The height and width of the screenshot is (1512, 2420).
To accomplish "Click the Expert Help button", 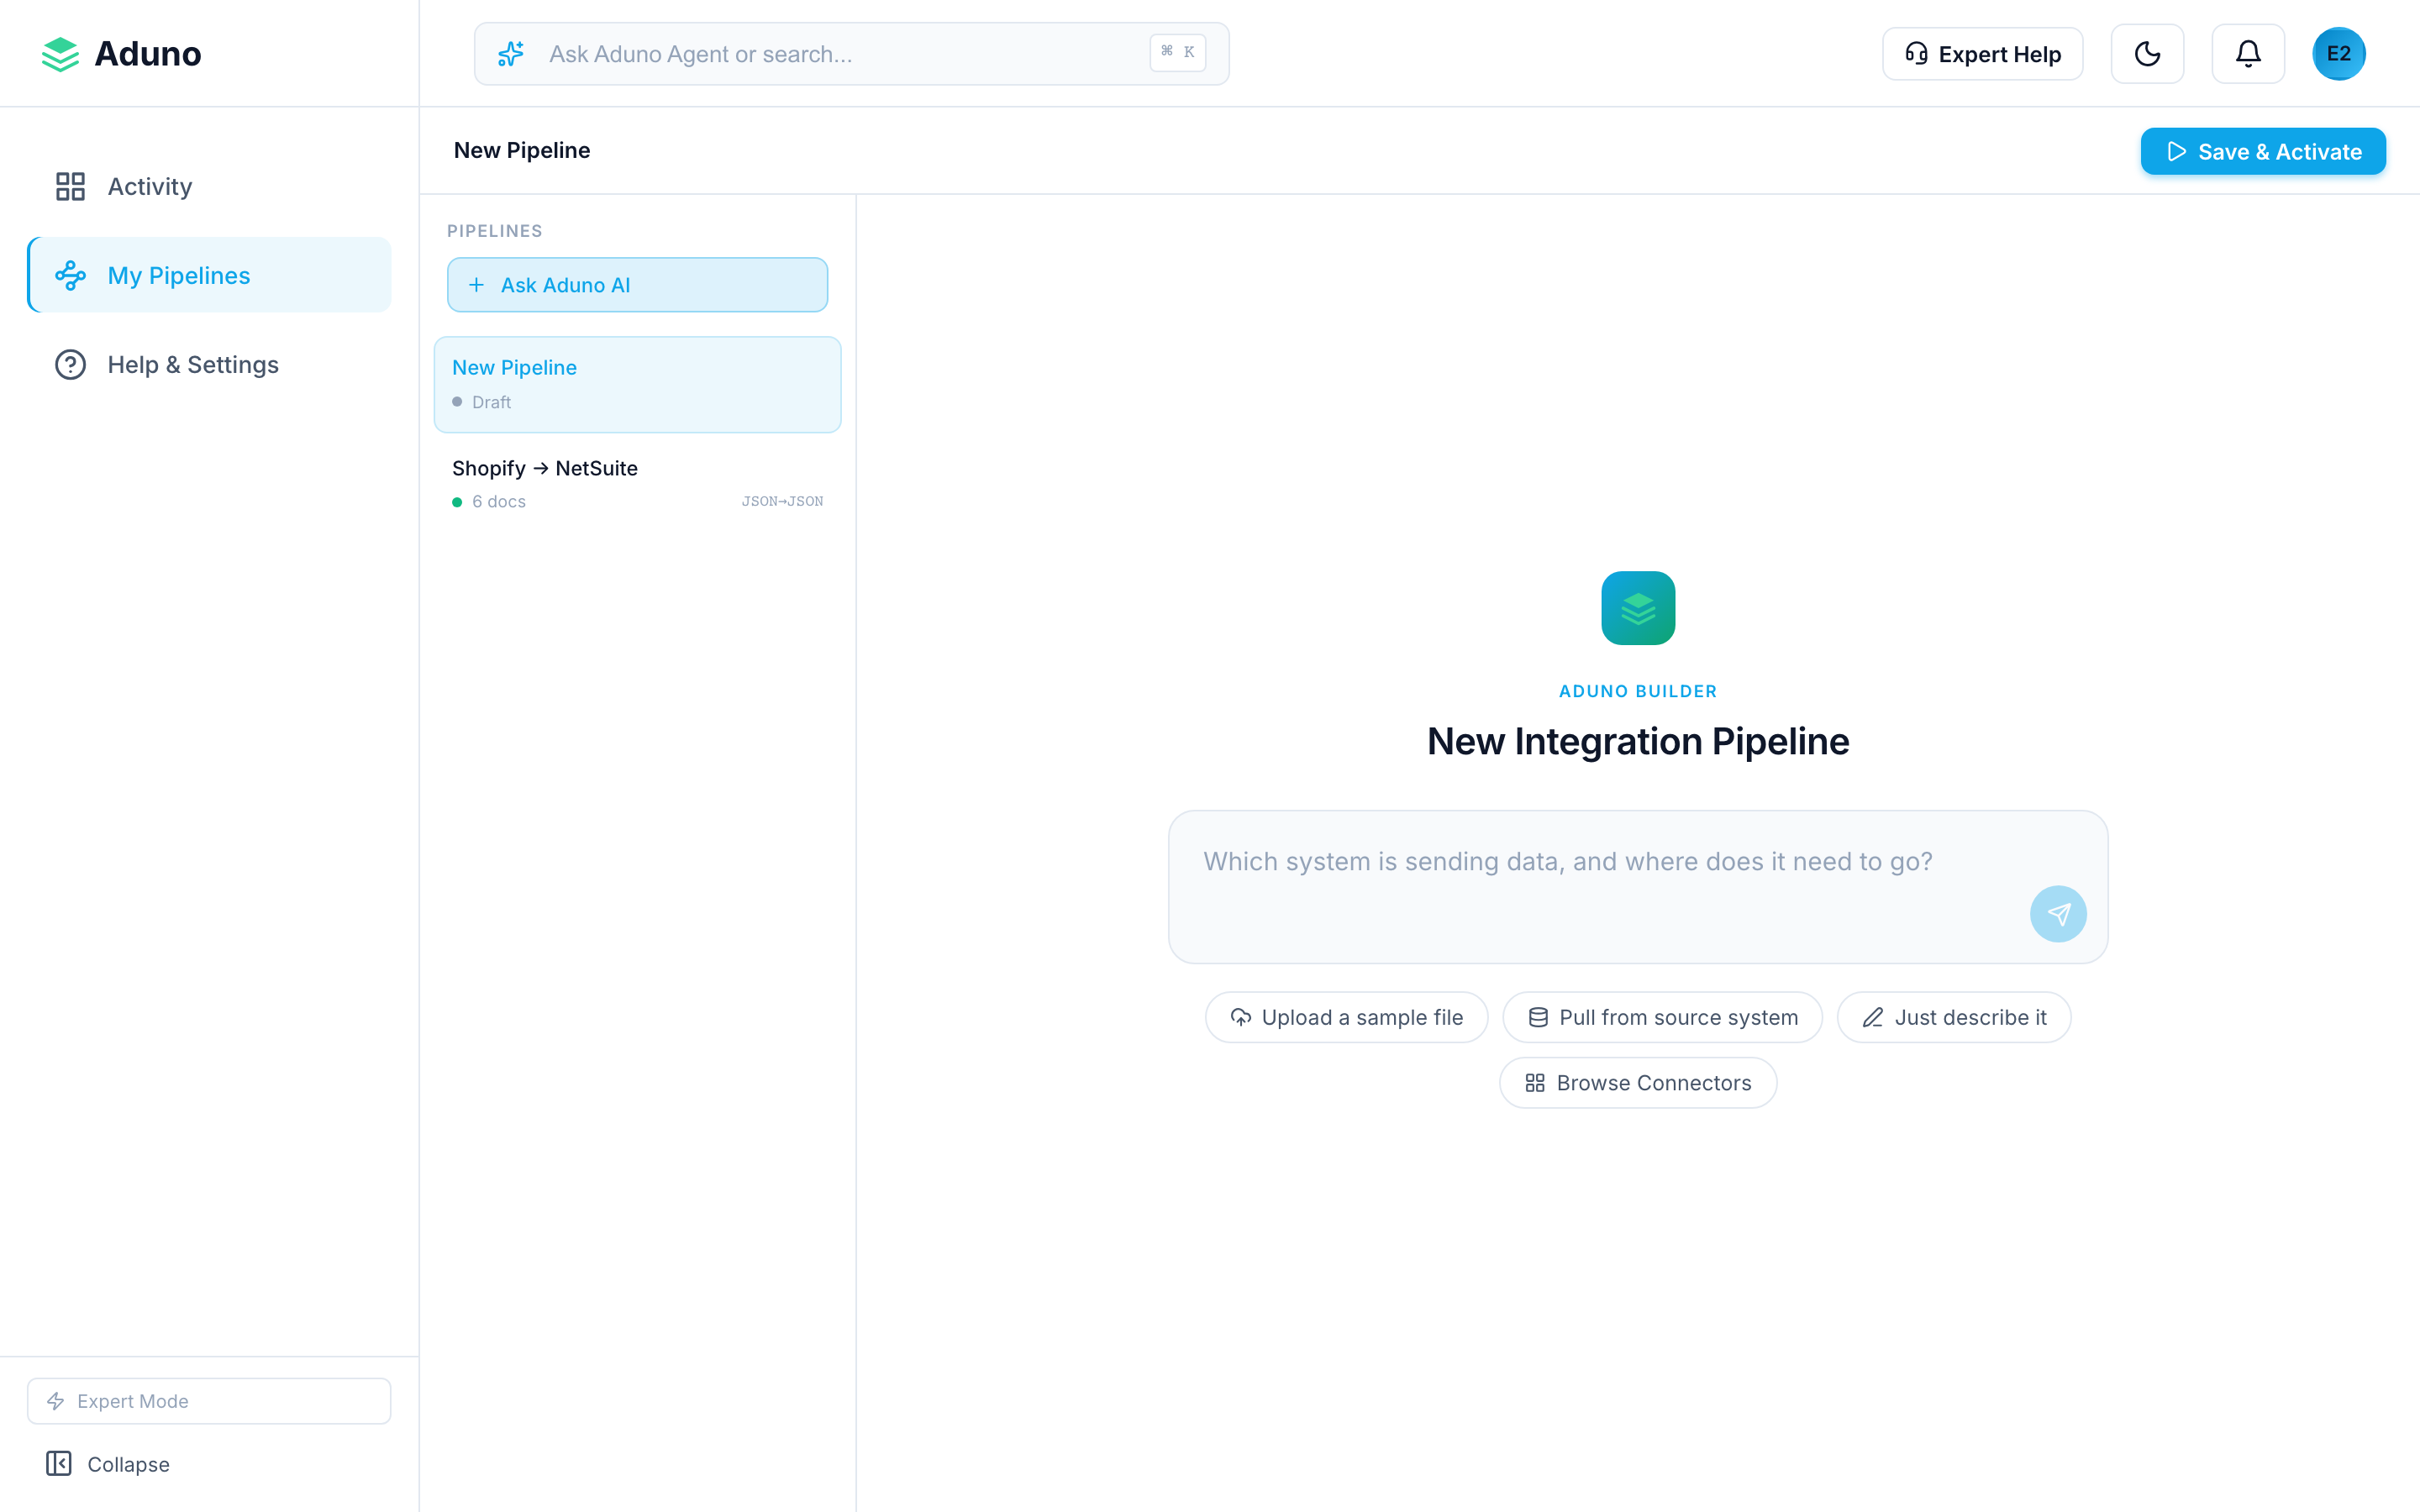I will coord(1982,54).
